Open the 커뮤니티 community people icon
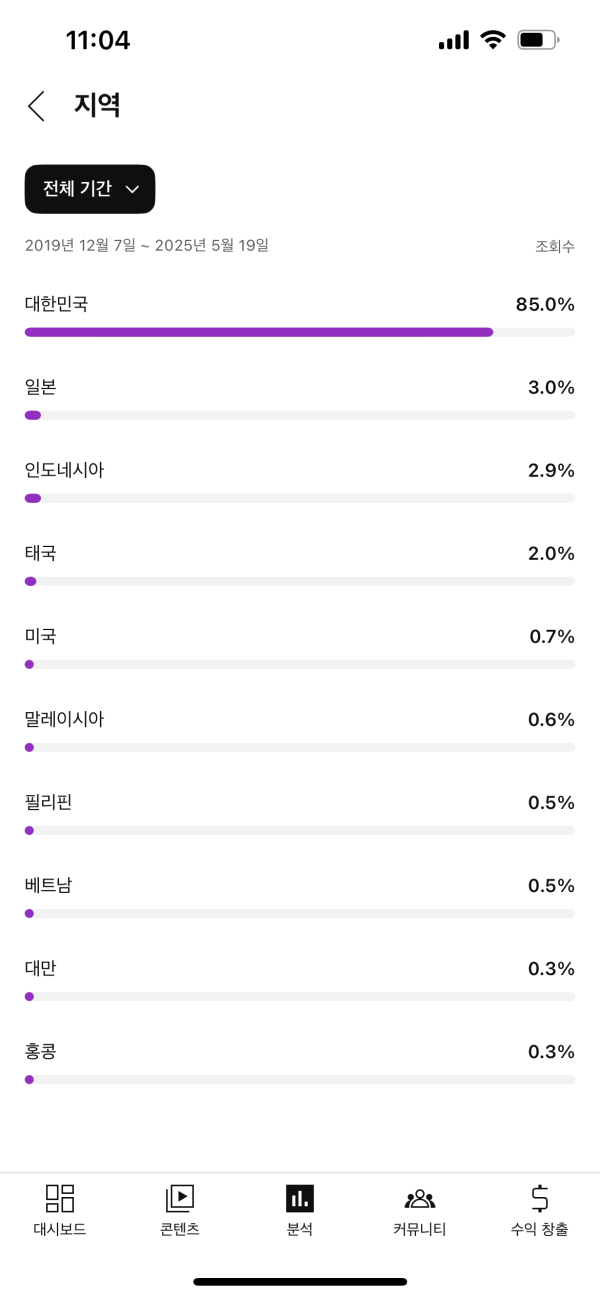The height and width of the screenshot is (1298, 600). pyautogui.click(x=420, y=1198)
